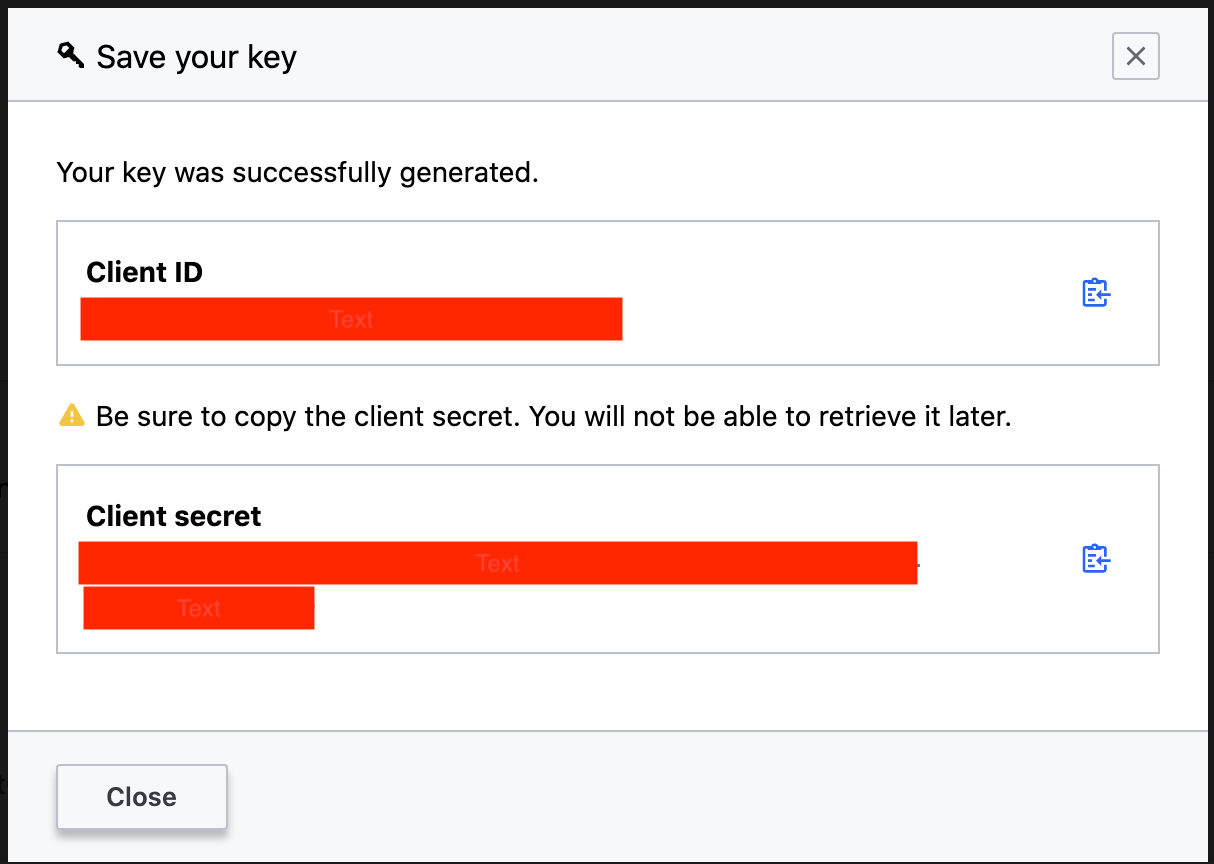Image resolution: width=1214 pixels, height=864 pixels.
Task: Click the key icon in the header
Action: click(70, 56)
